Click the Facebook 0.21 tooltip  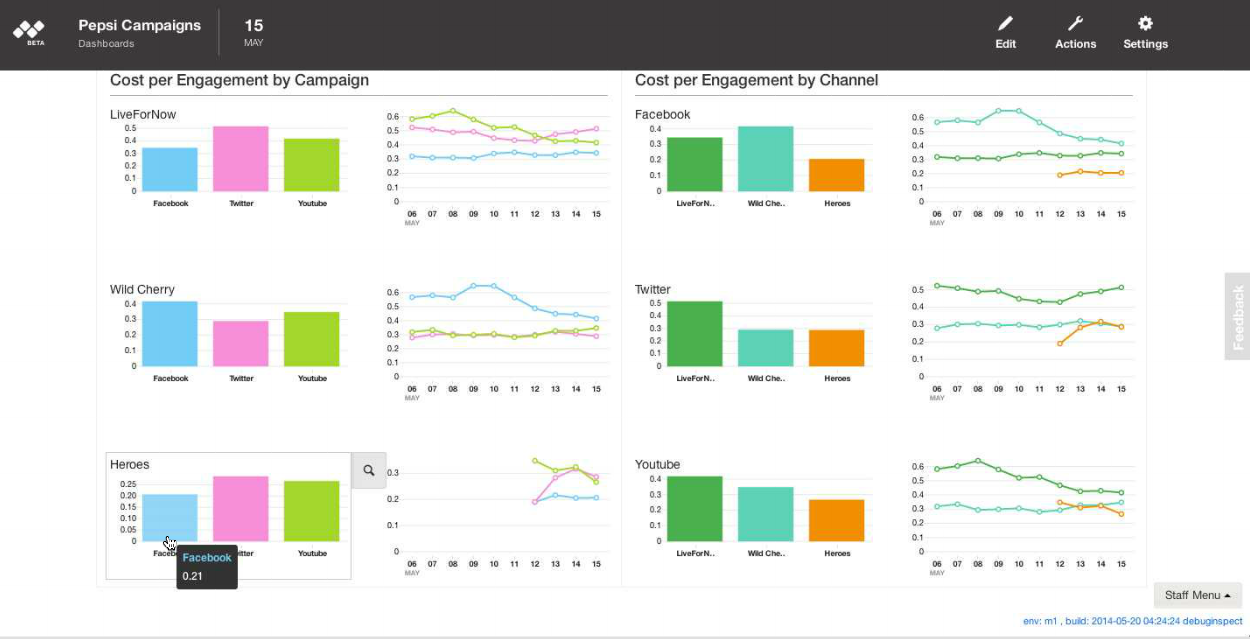point(207,567)
